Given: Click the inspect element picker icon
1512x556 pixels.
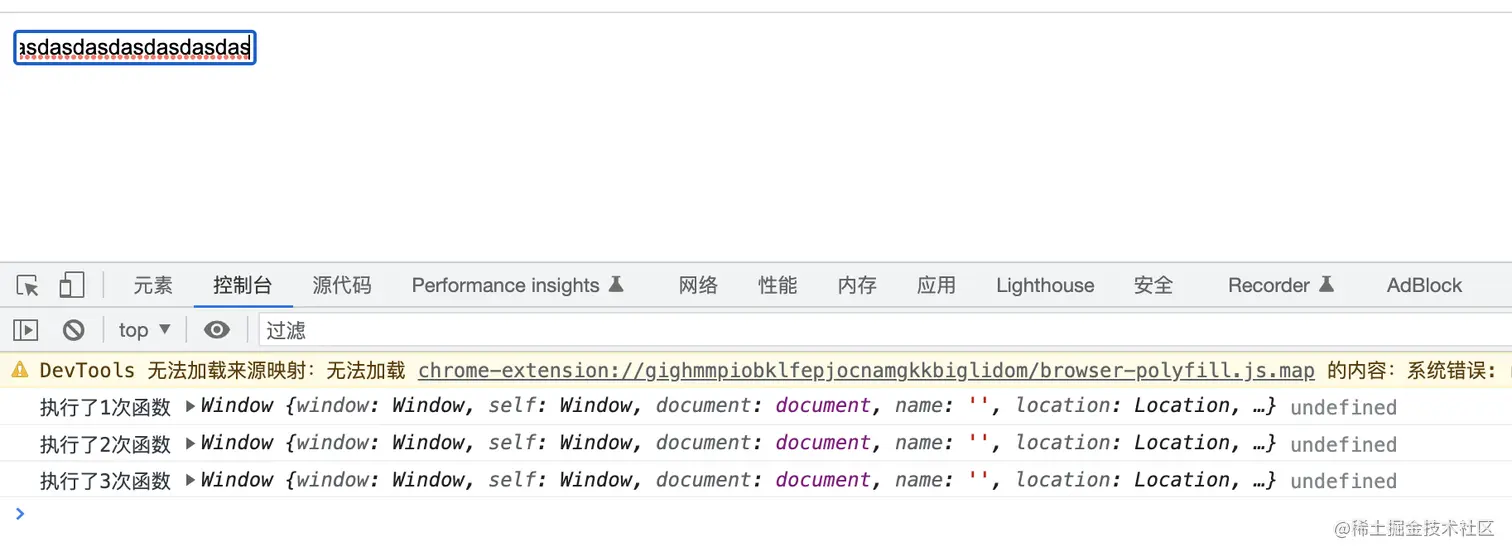Looking at the screenshot, I should coord(28,286).
